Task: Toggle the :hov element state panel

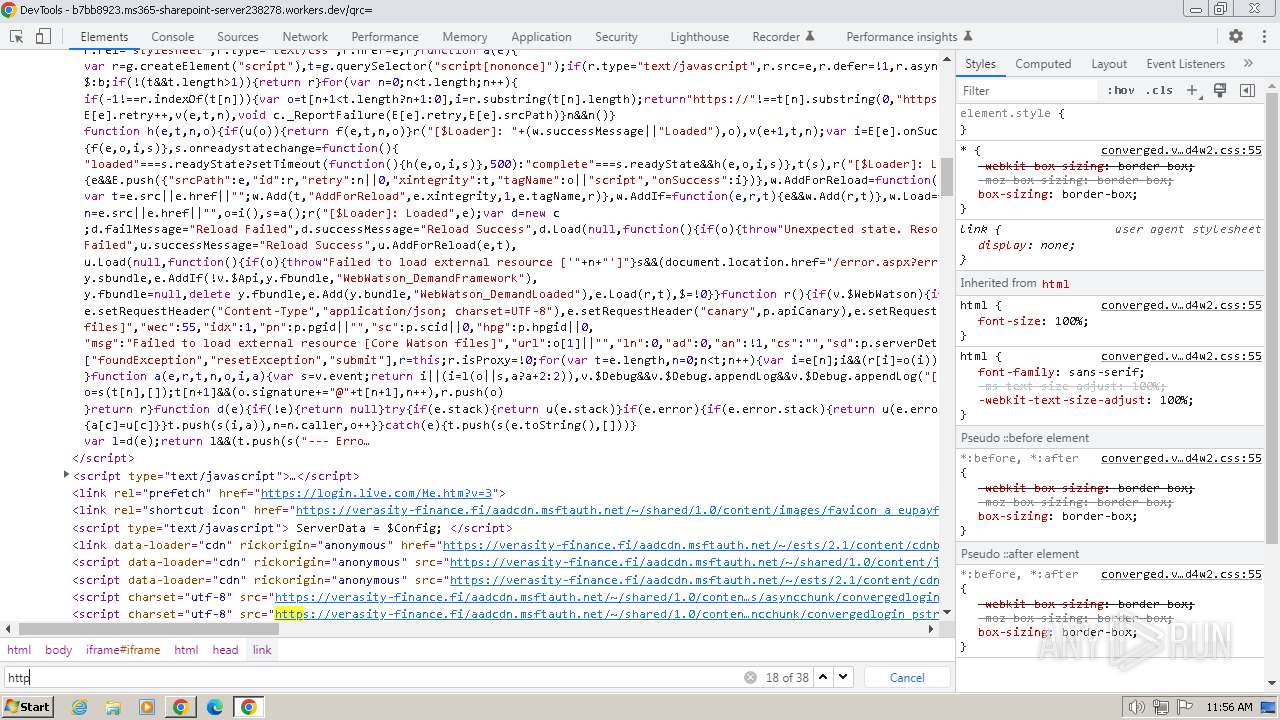Action: click(x=1121, y=90)
